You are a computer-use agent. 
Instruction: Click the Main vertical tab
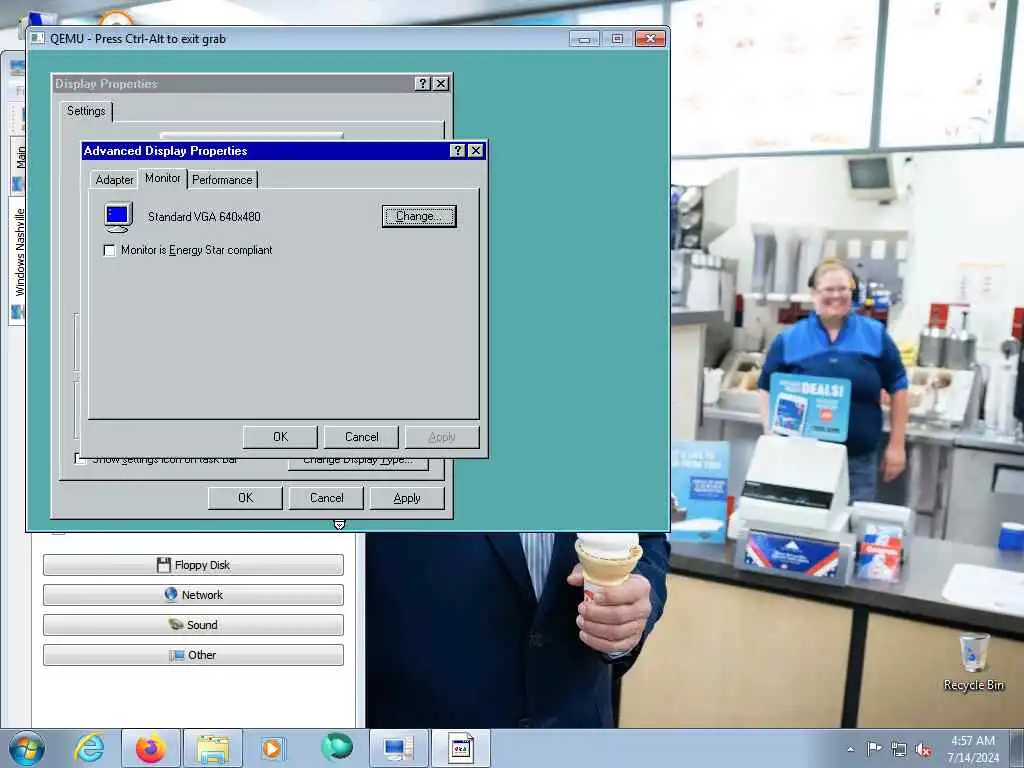(18, 167)
